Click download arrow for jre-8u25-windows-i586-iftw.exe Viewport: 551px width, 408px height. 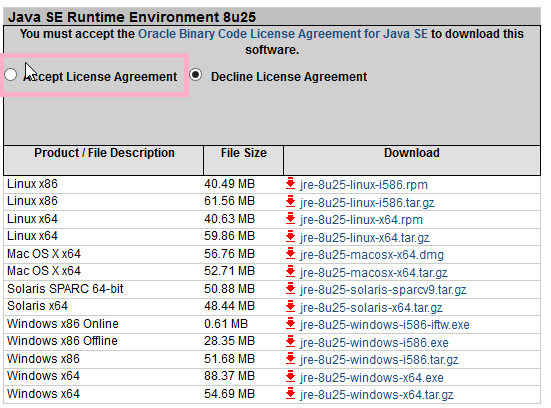pos(290,324)
